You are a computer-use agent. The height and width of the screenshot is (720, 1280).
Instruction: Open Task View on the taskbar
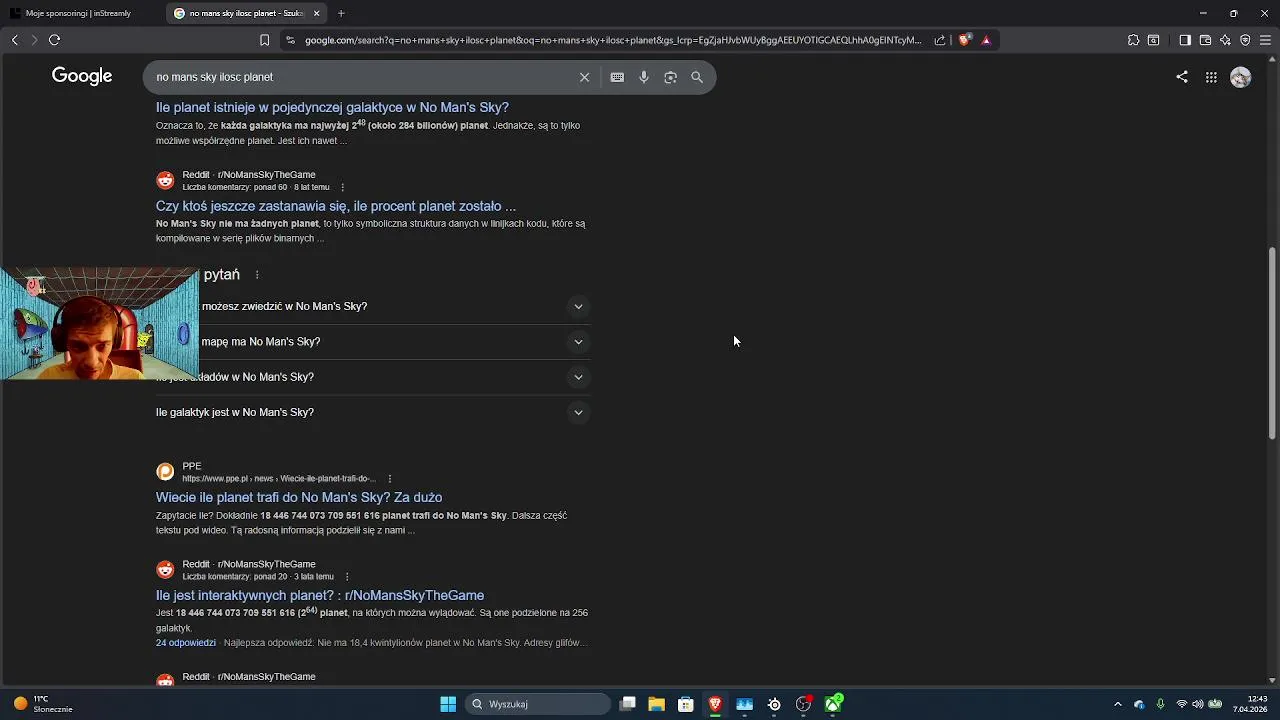[x=627, y=704]
